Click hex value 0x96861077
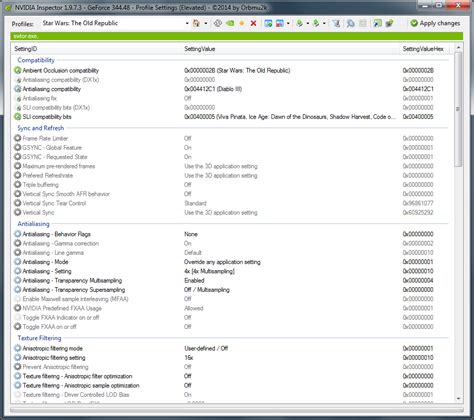The height and width of the screenshot is (420, 474). point(418,203)
